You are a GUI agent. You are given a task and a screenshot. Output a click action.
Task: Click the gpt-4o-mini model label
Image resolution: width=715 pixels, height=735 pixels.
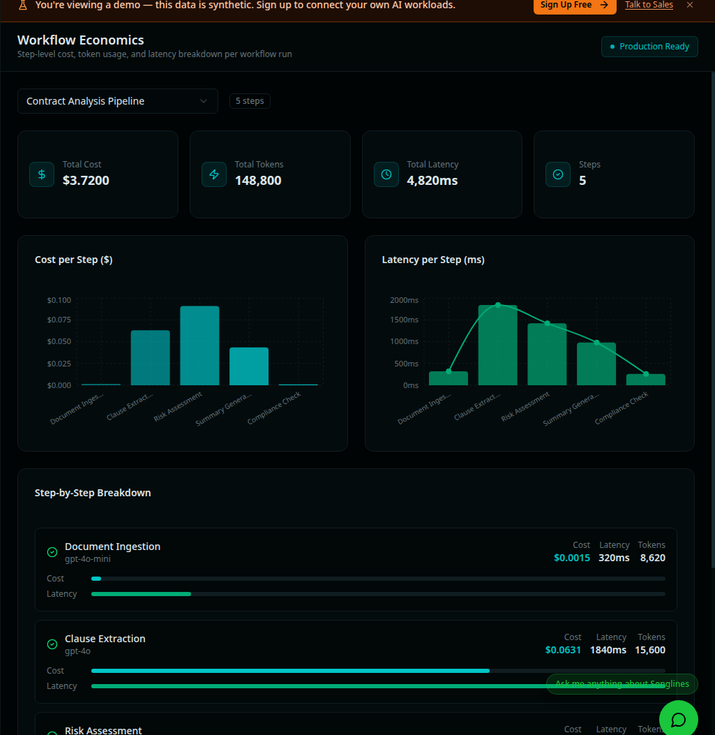[x=88, y=559]
